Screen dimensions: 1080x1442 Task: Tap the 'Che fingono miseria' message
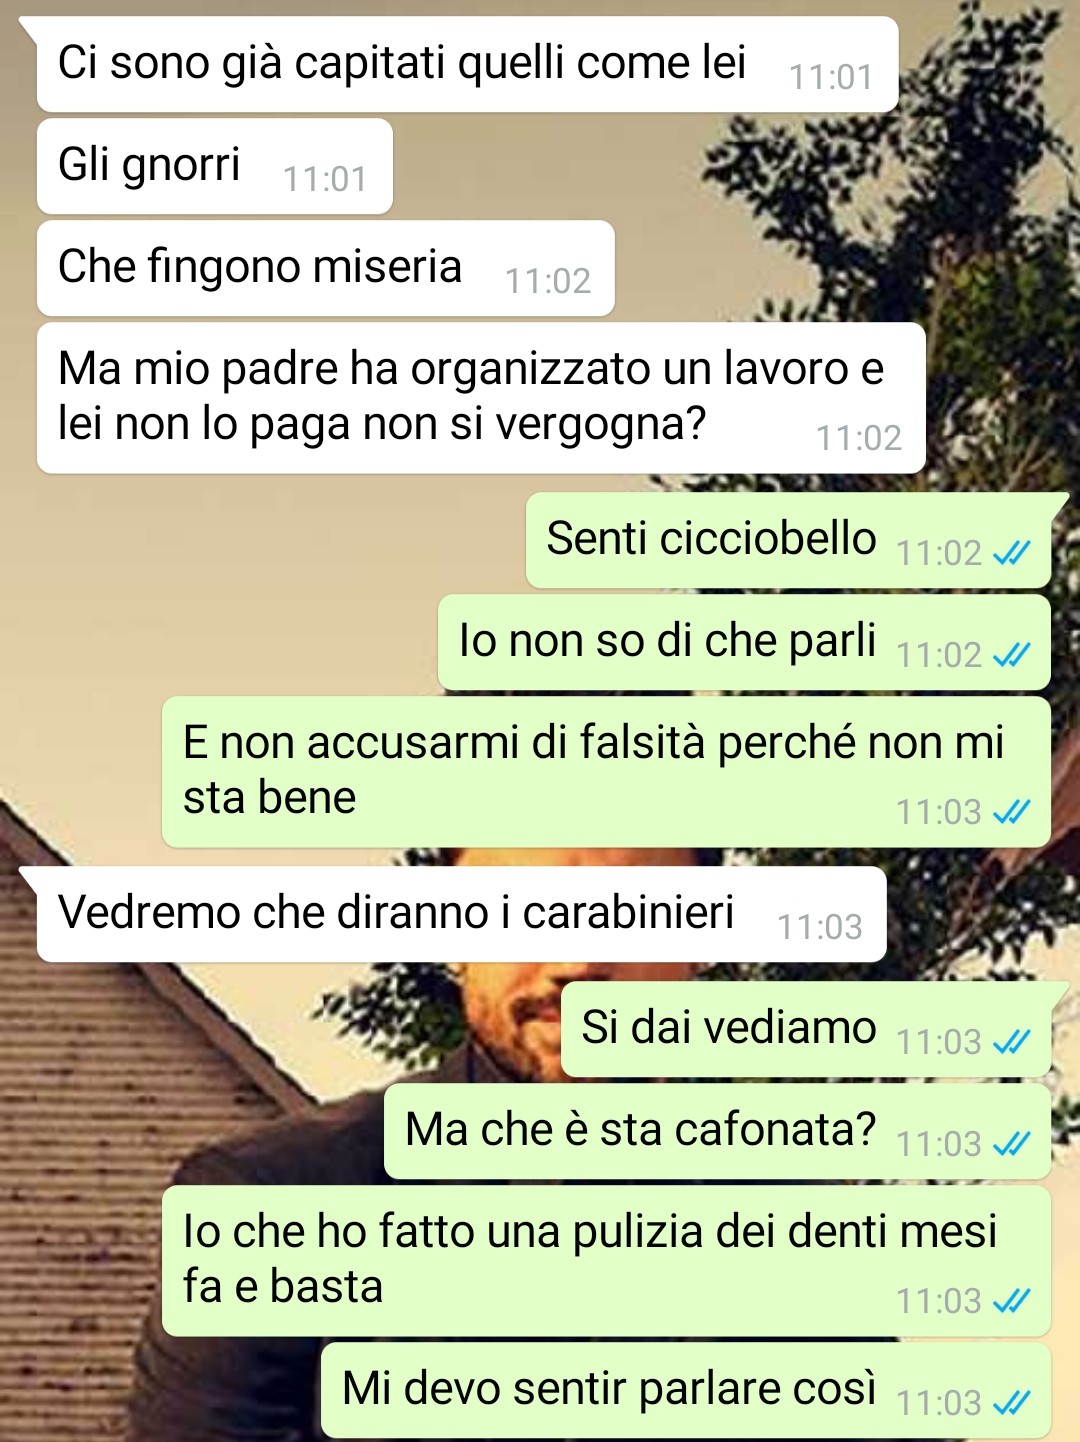325,268
